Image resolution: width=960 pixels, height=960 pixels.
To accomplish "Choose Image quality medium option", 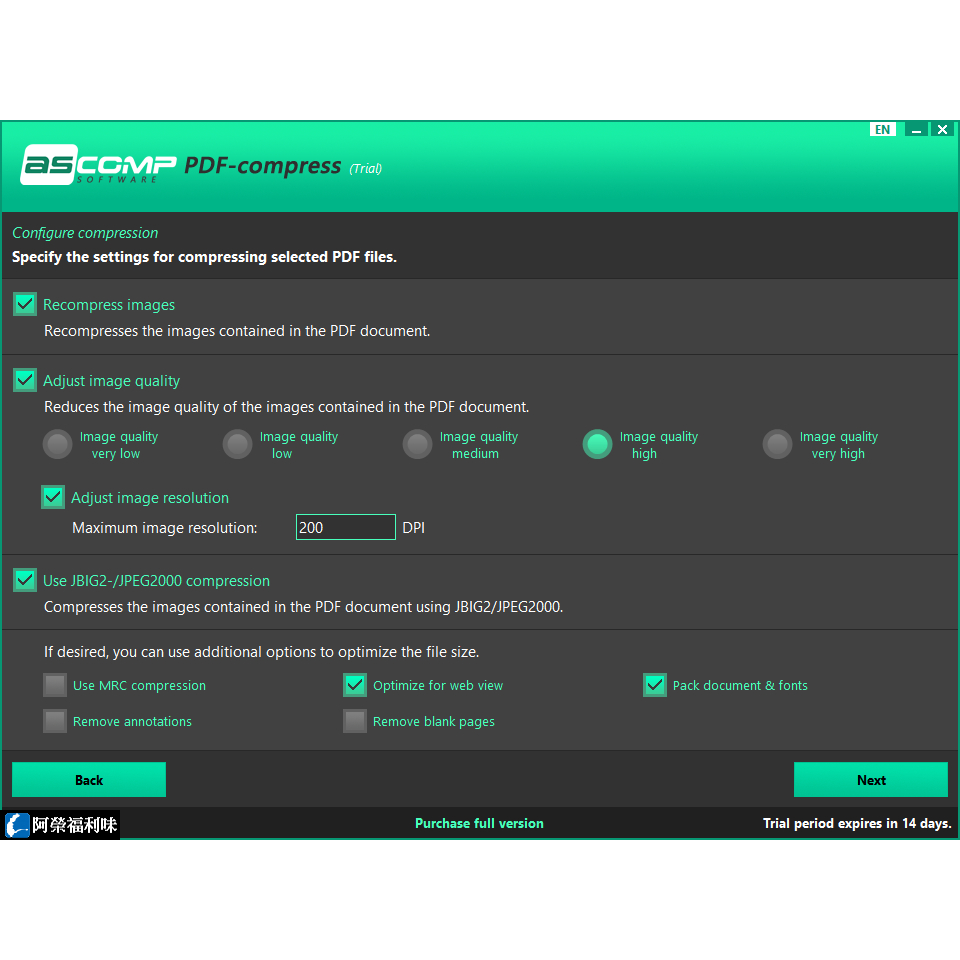I will (x=418, y=444).
